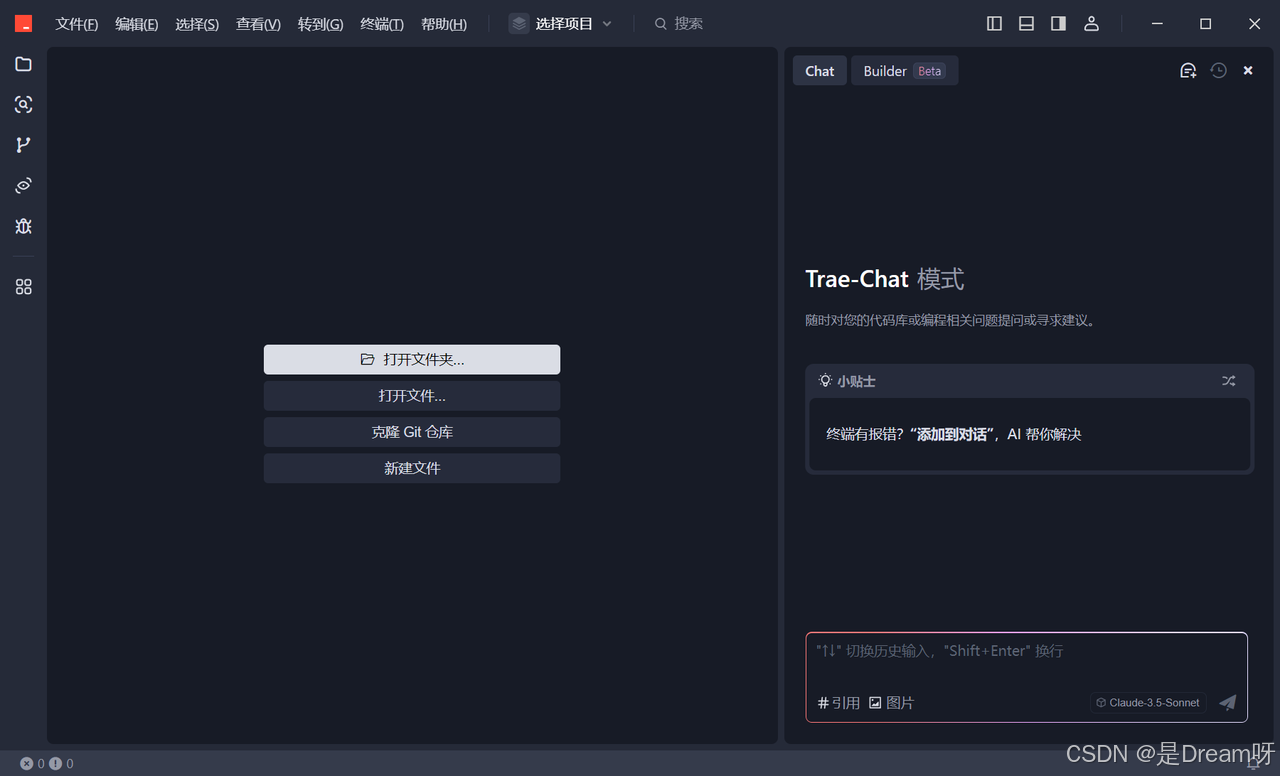Image resolution: width=1280 pixels, height=776 pixels.
Task: Toggle the right AI sidebar layout icon
Action: (1058, 24)
